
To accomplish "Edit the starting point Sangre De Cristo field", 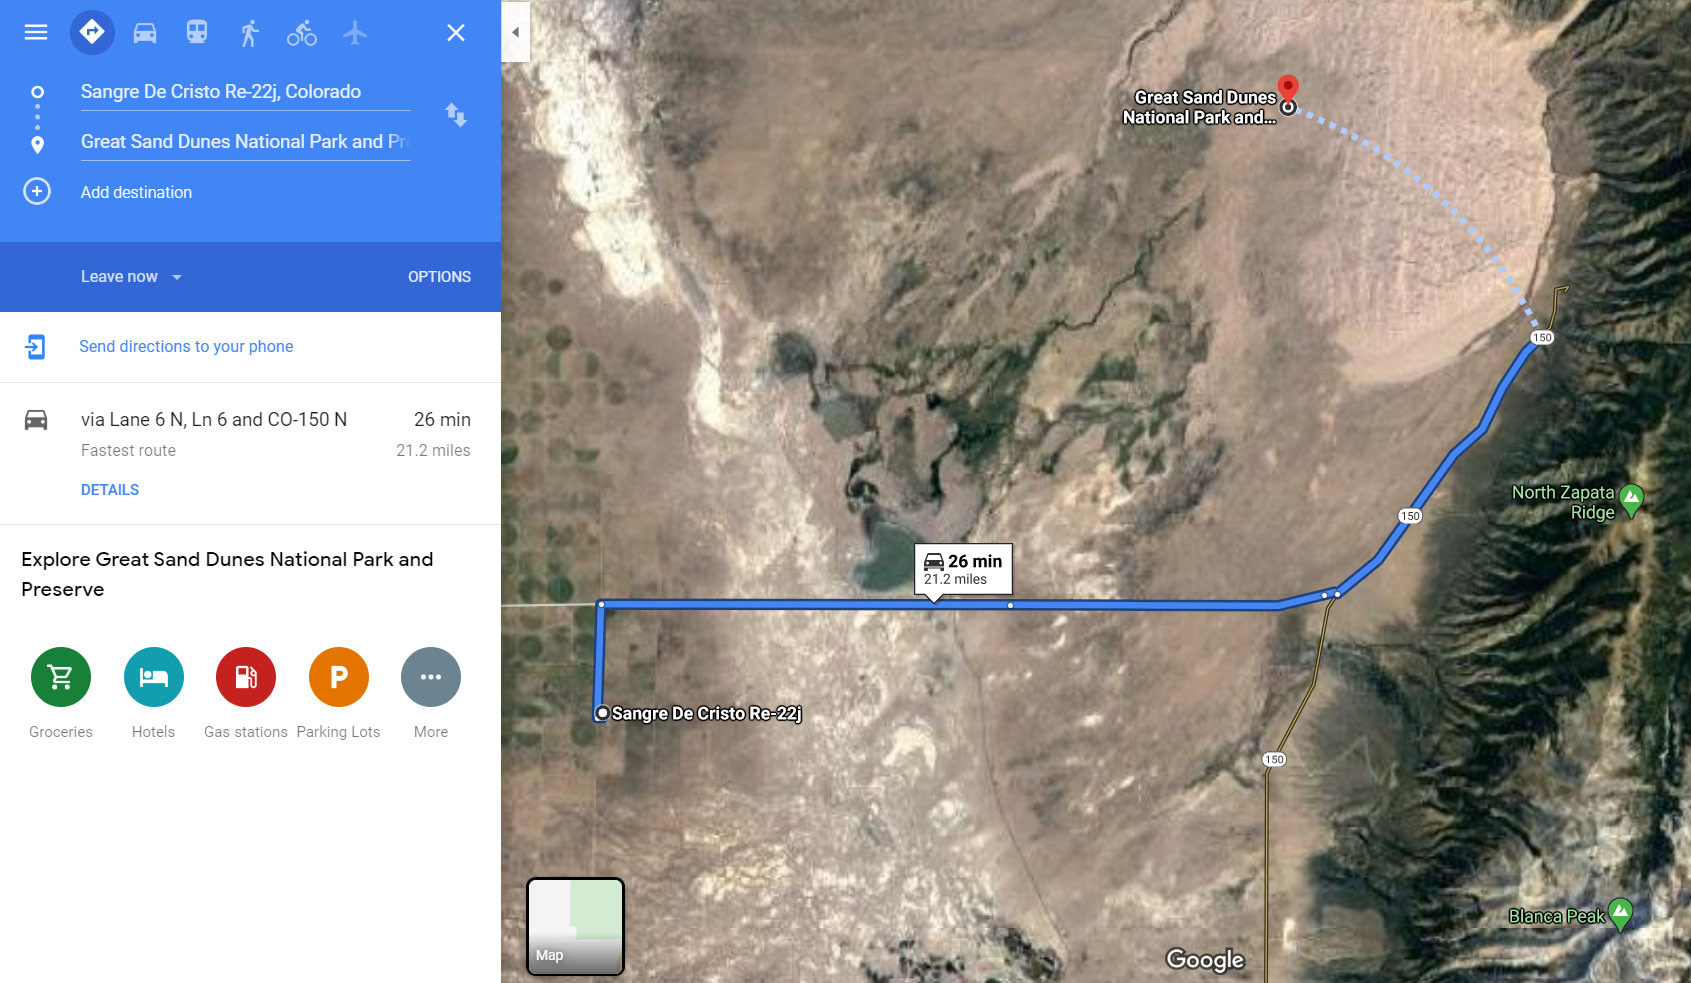I will click(245, 92).
